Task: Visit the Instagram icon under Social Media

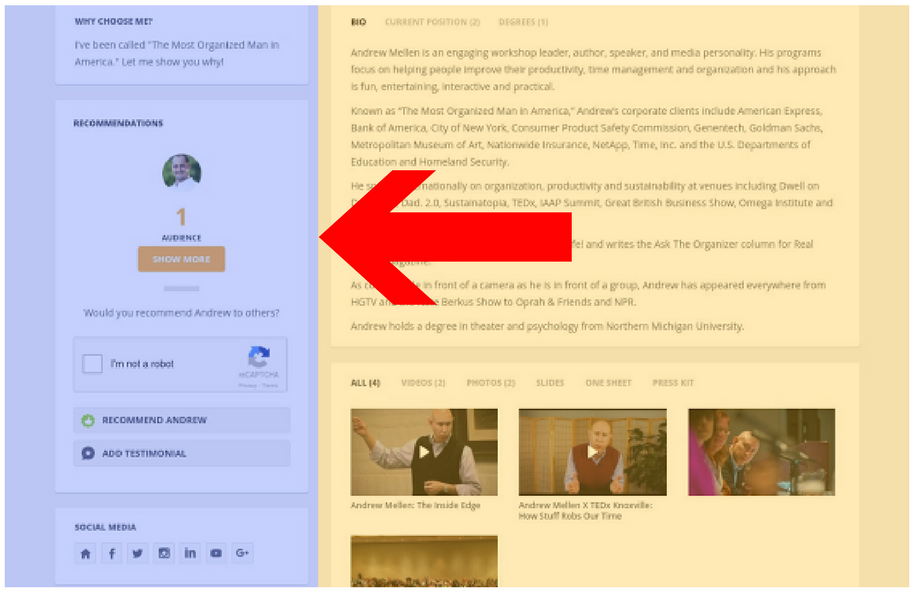Action: (x=164, y=552)
